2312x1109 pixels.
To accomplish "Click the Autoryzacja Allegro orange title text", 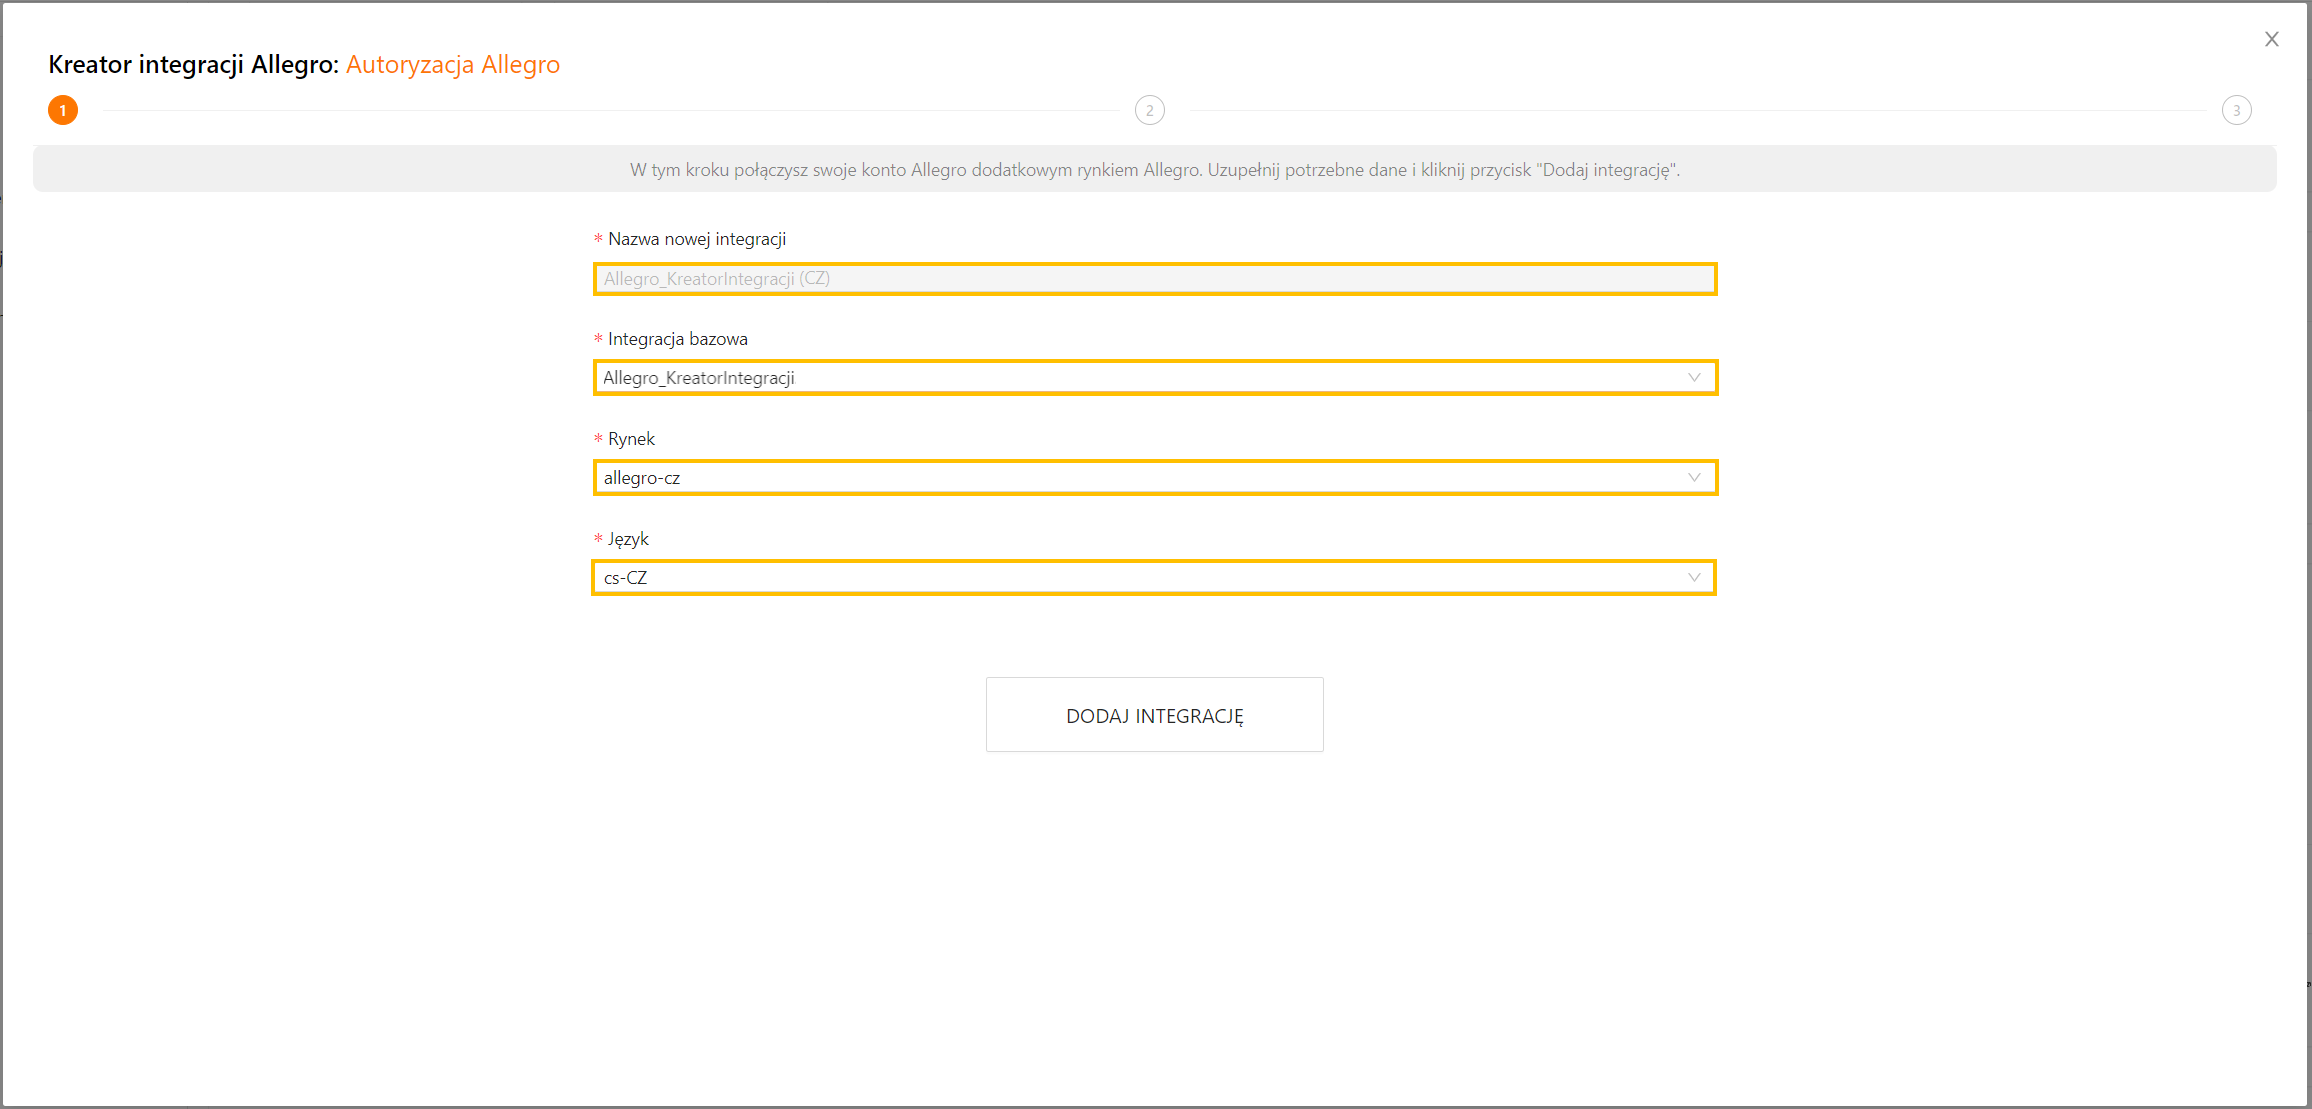I will [x=453, y=65].
